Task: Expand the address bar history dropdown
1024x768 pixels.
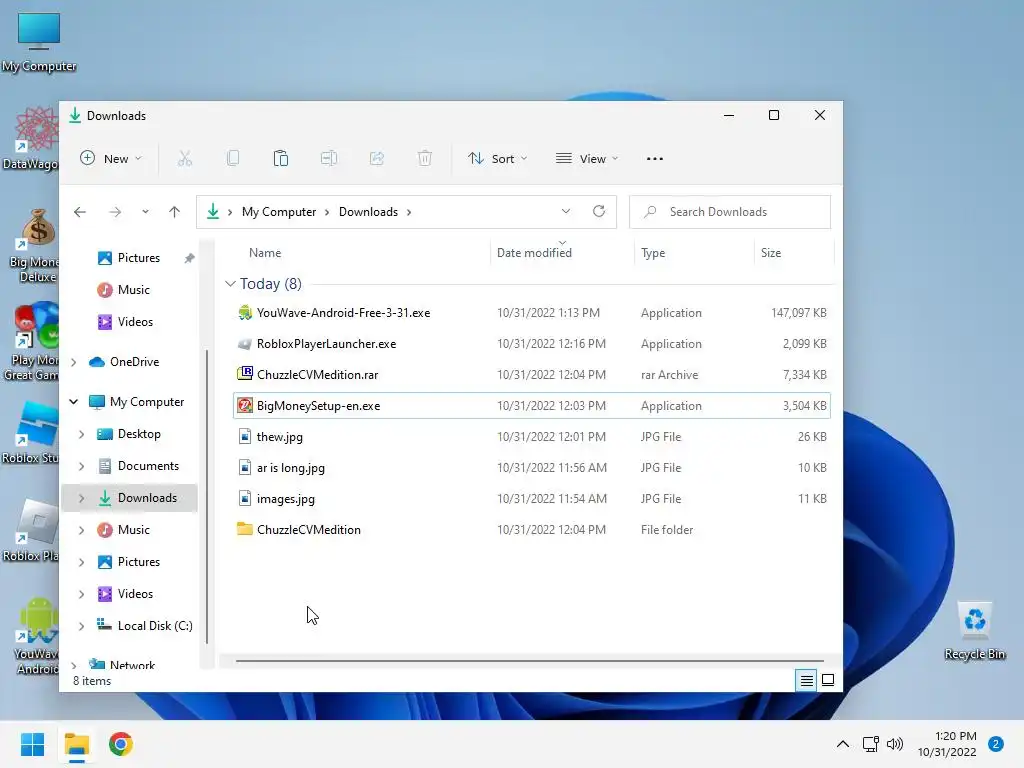Action: pos(566,212)
